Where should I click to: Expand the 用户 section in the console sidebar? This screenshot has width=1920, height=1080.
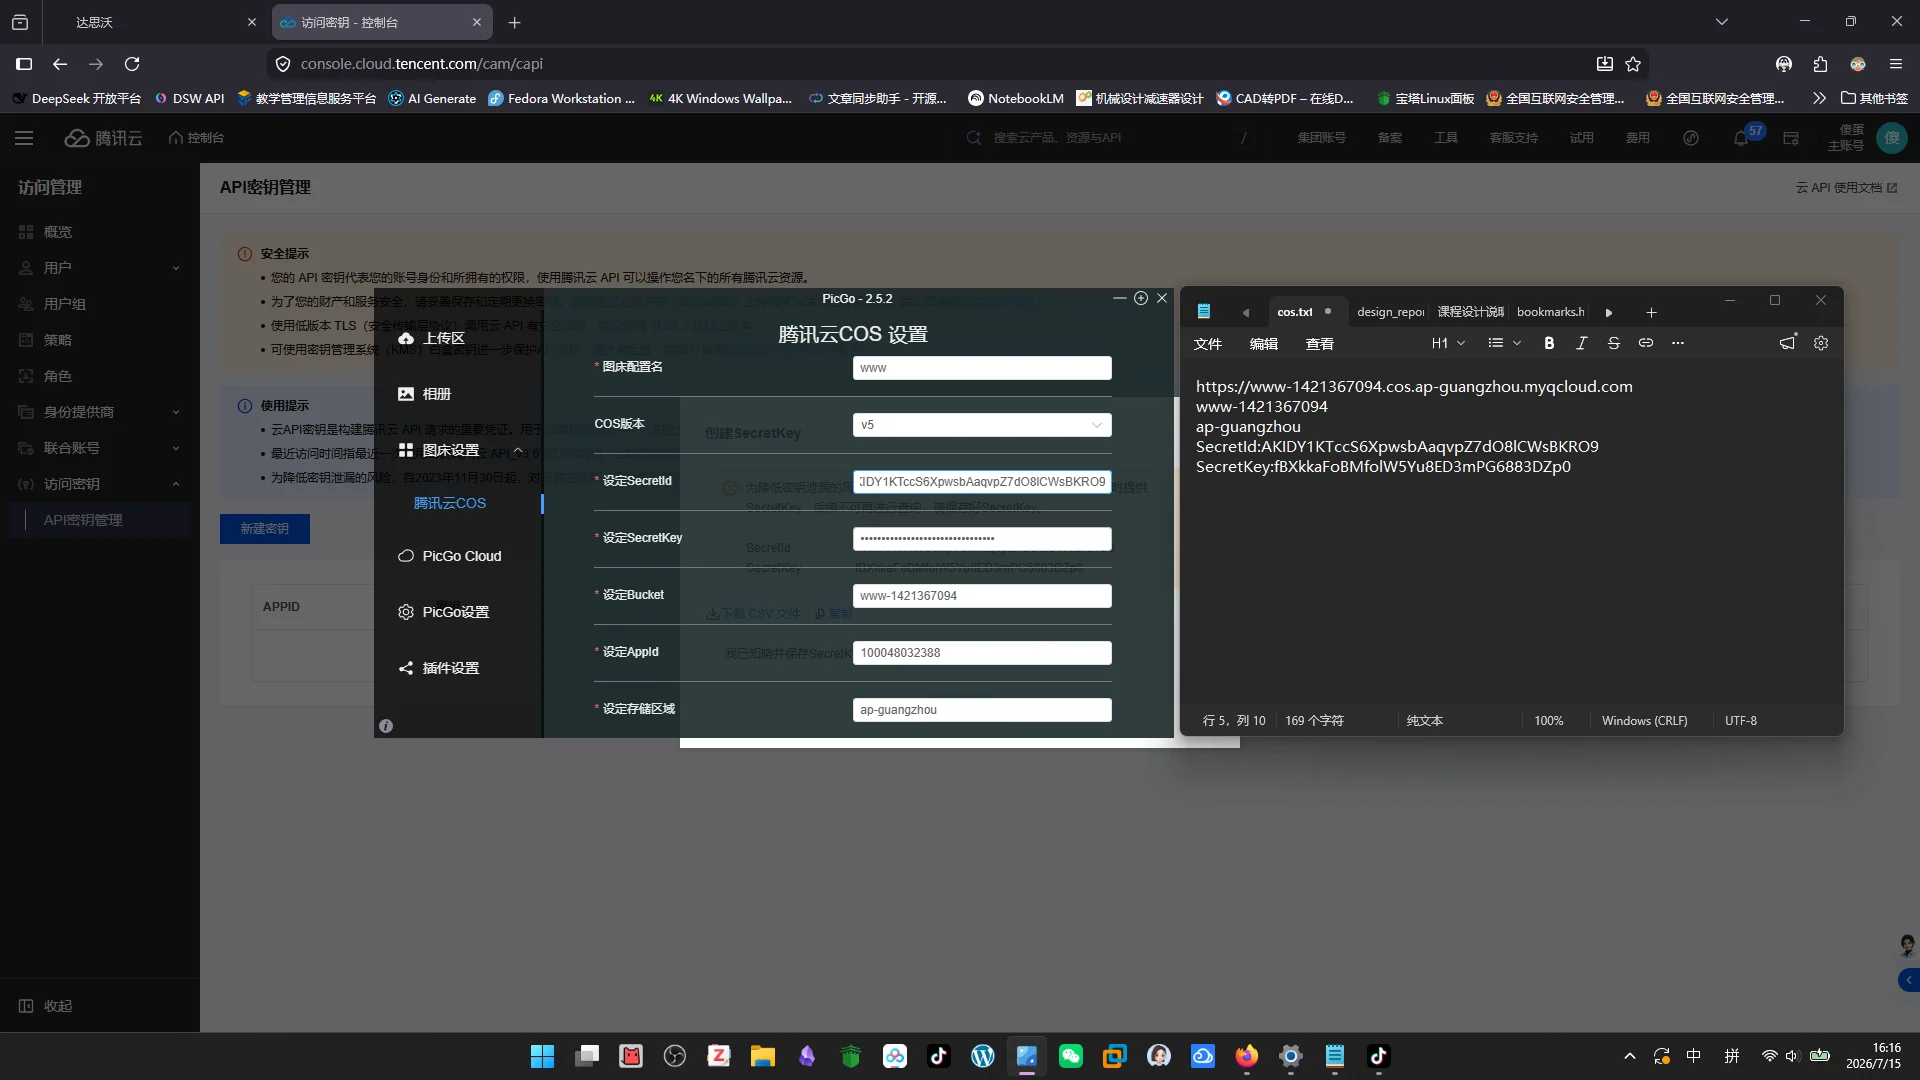pos(100,268)
